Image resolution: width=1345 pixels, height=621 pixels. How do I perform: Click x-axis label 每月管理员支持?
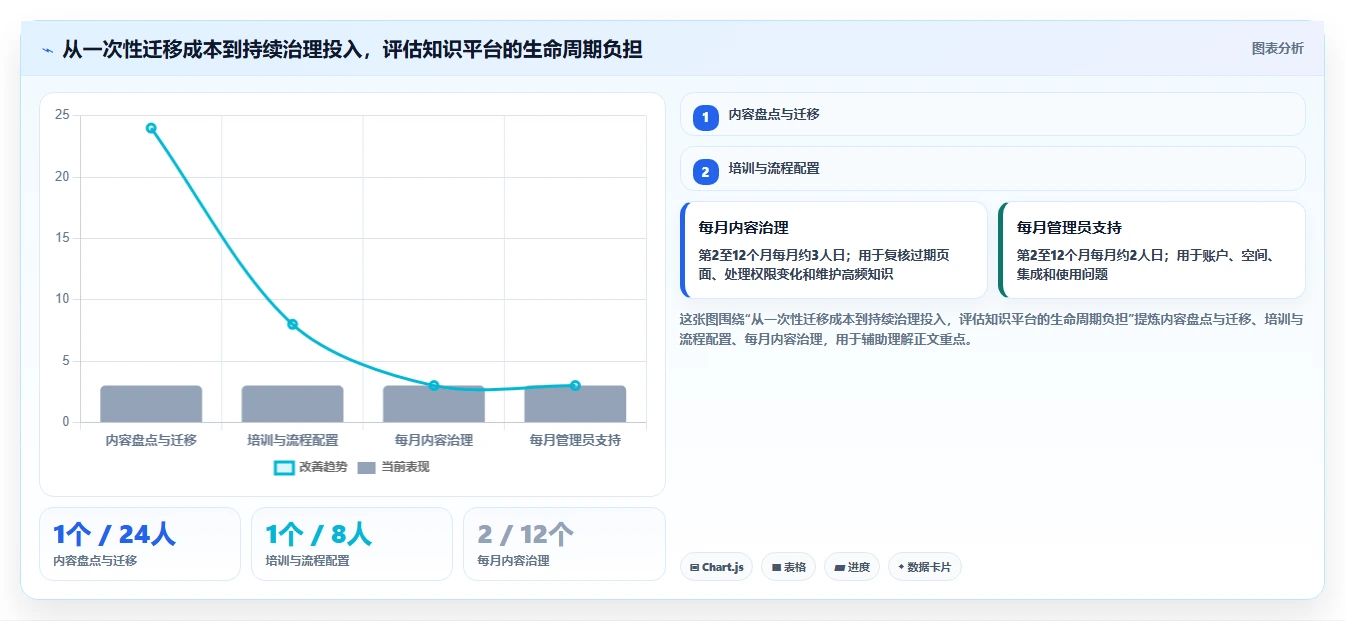pyautogui.click(x=575, y=440)
